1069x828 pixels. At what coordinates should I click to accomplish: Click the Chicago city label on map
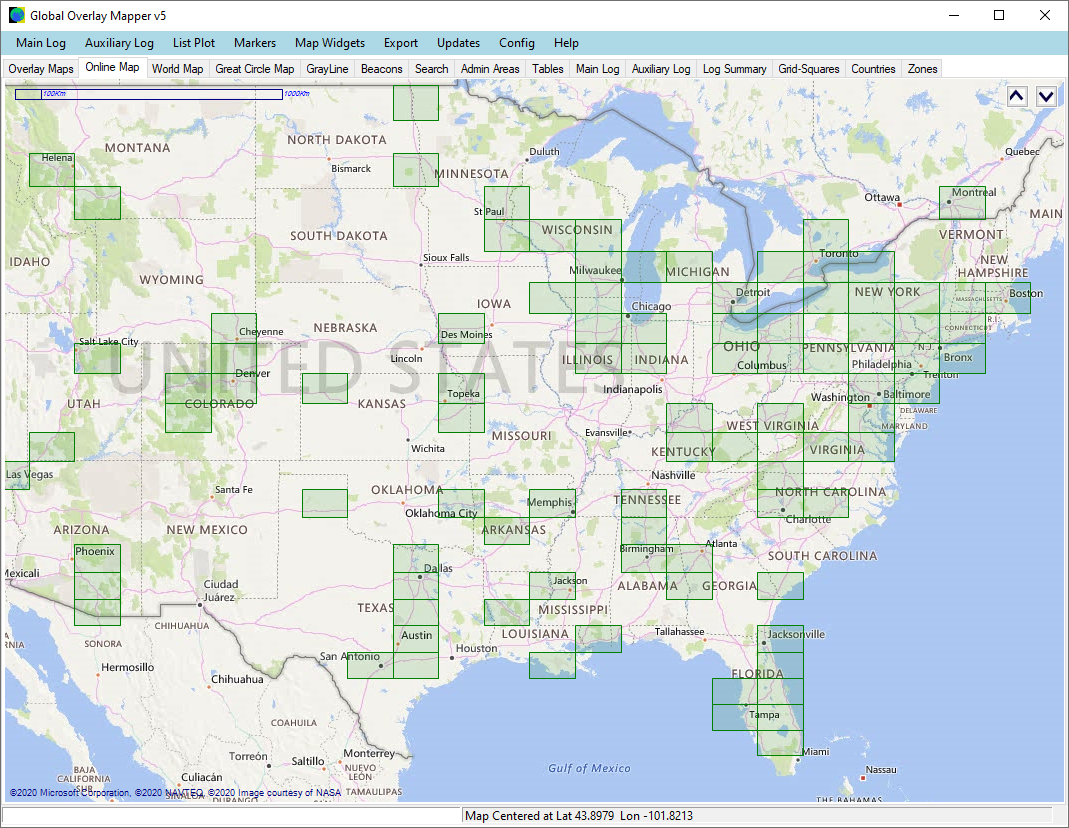pyautogui.click(x=651, y=307)
